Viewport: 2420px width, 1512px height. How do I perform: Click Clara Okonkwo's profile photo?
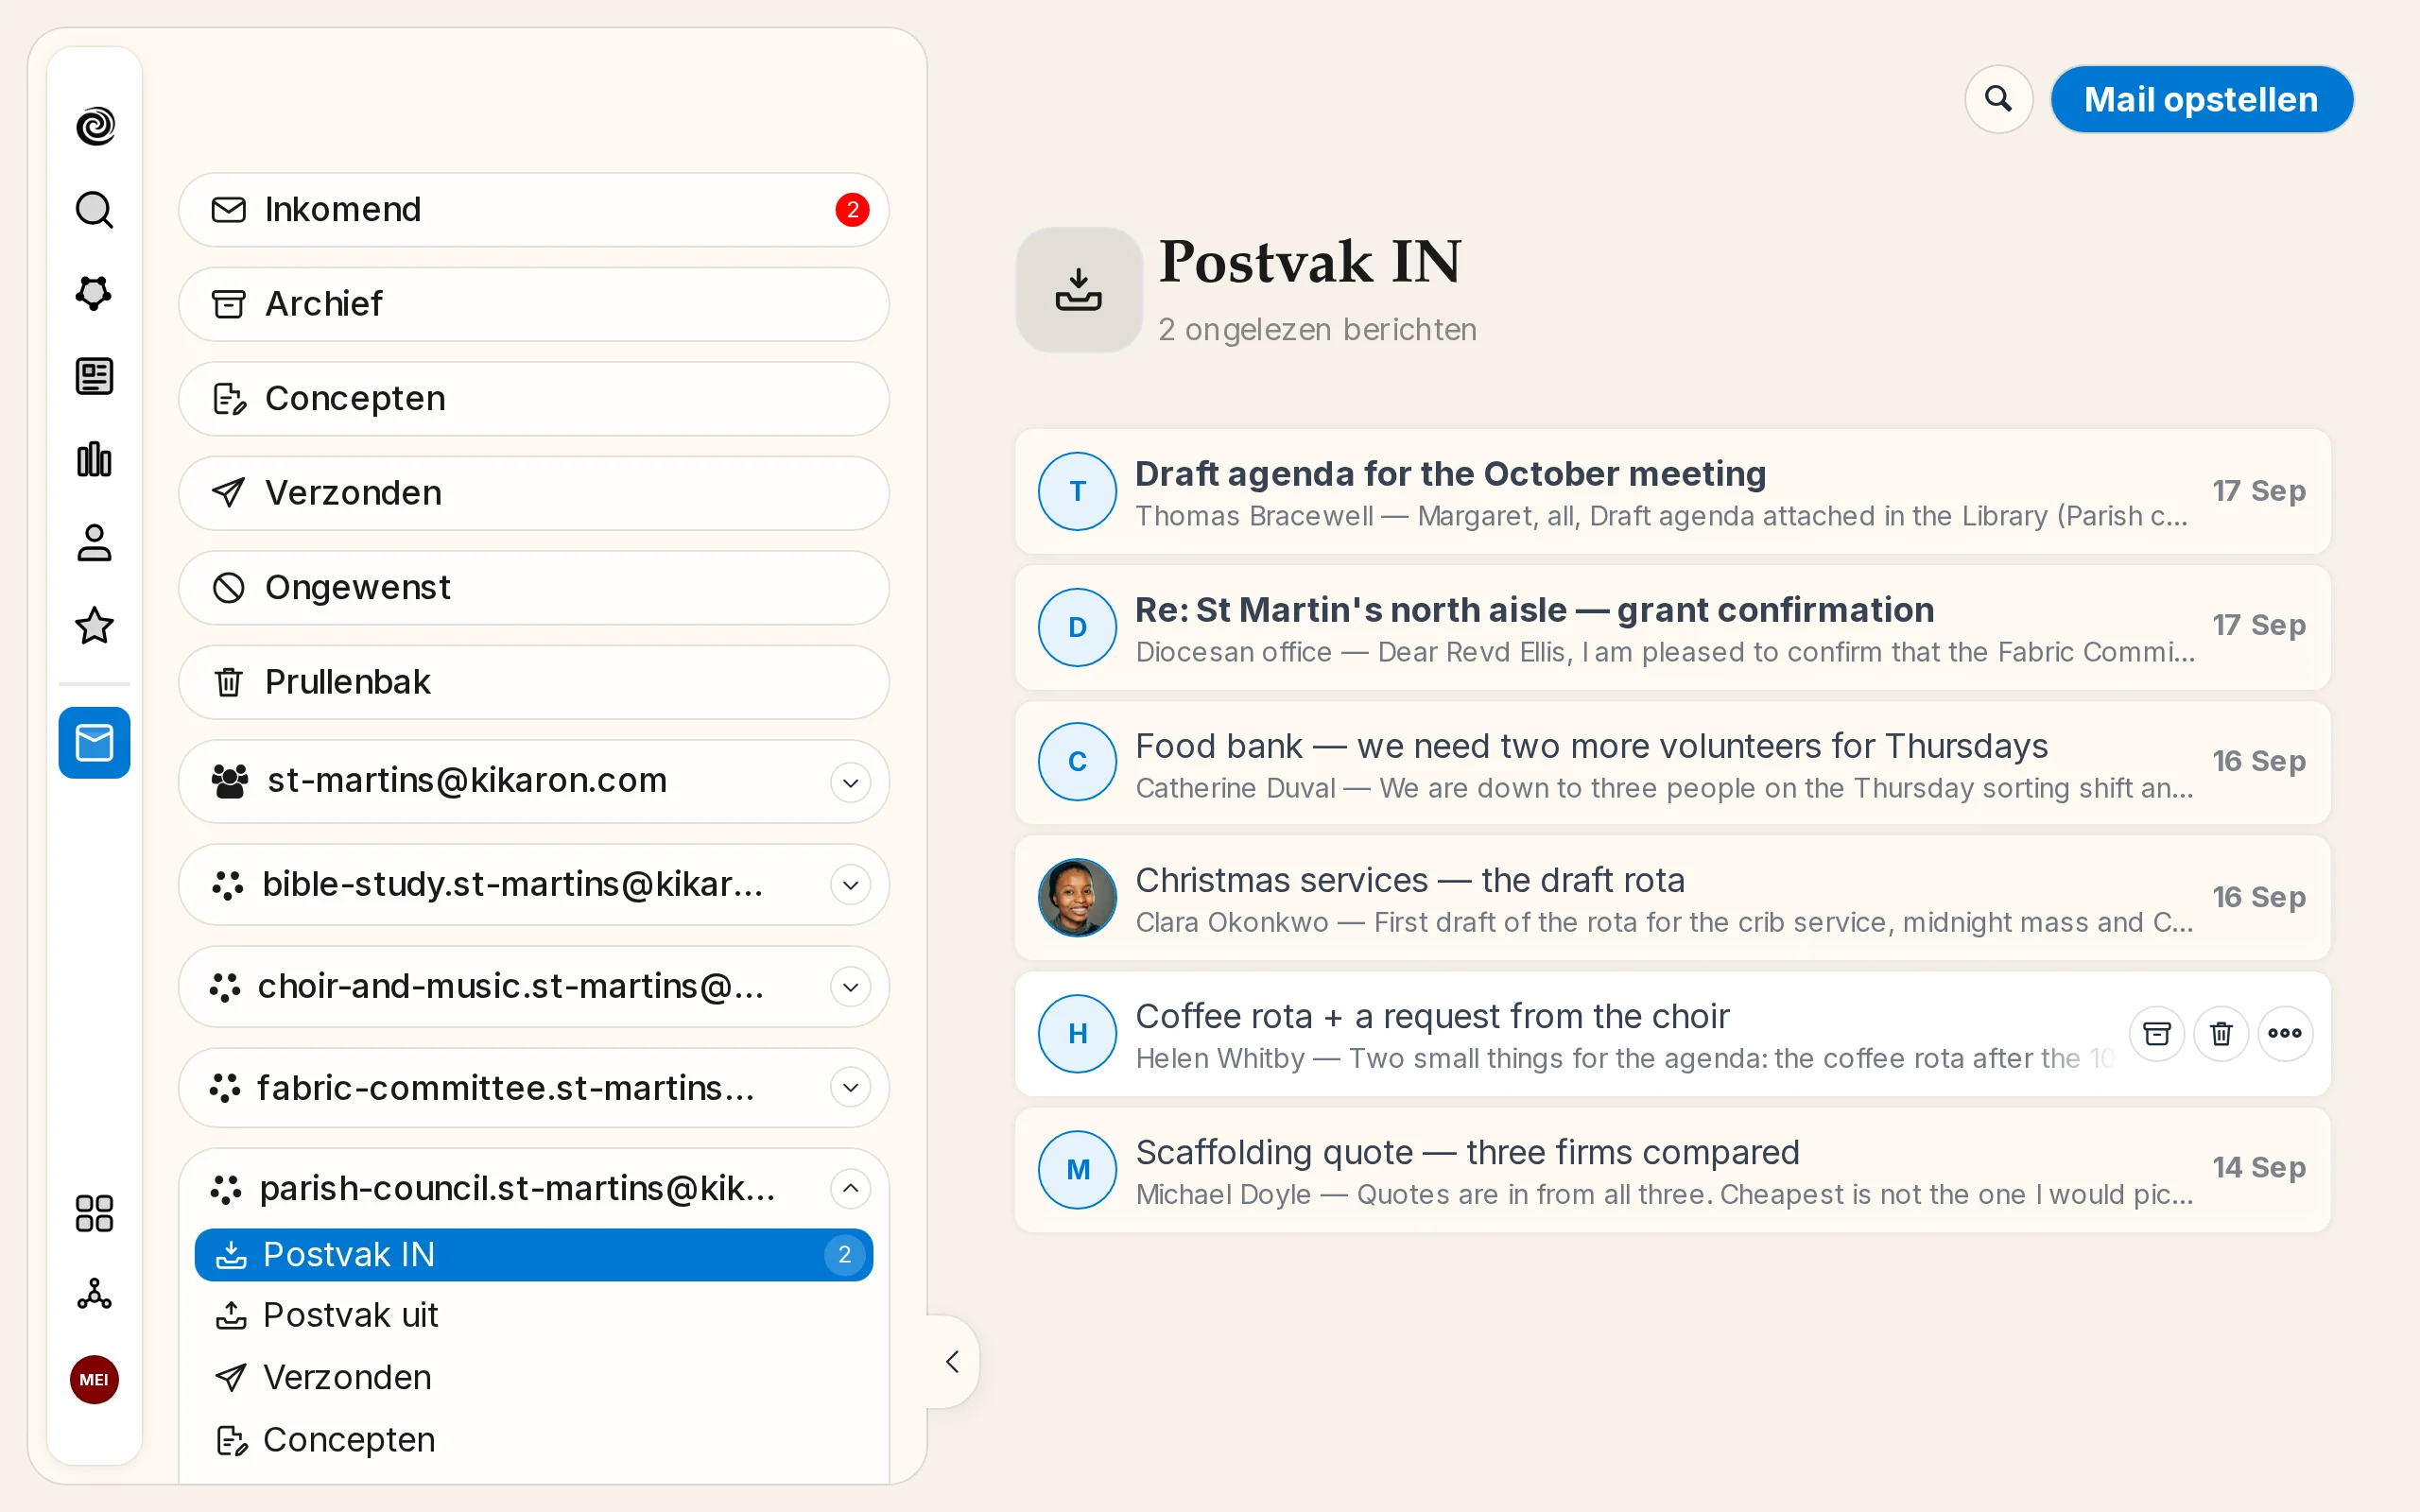1078,898
